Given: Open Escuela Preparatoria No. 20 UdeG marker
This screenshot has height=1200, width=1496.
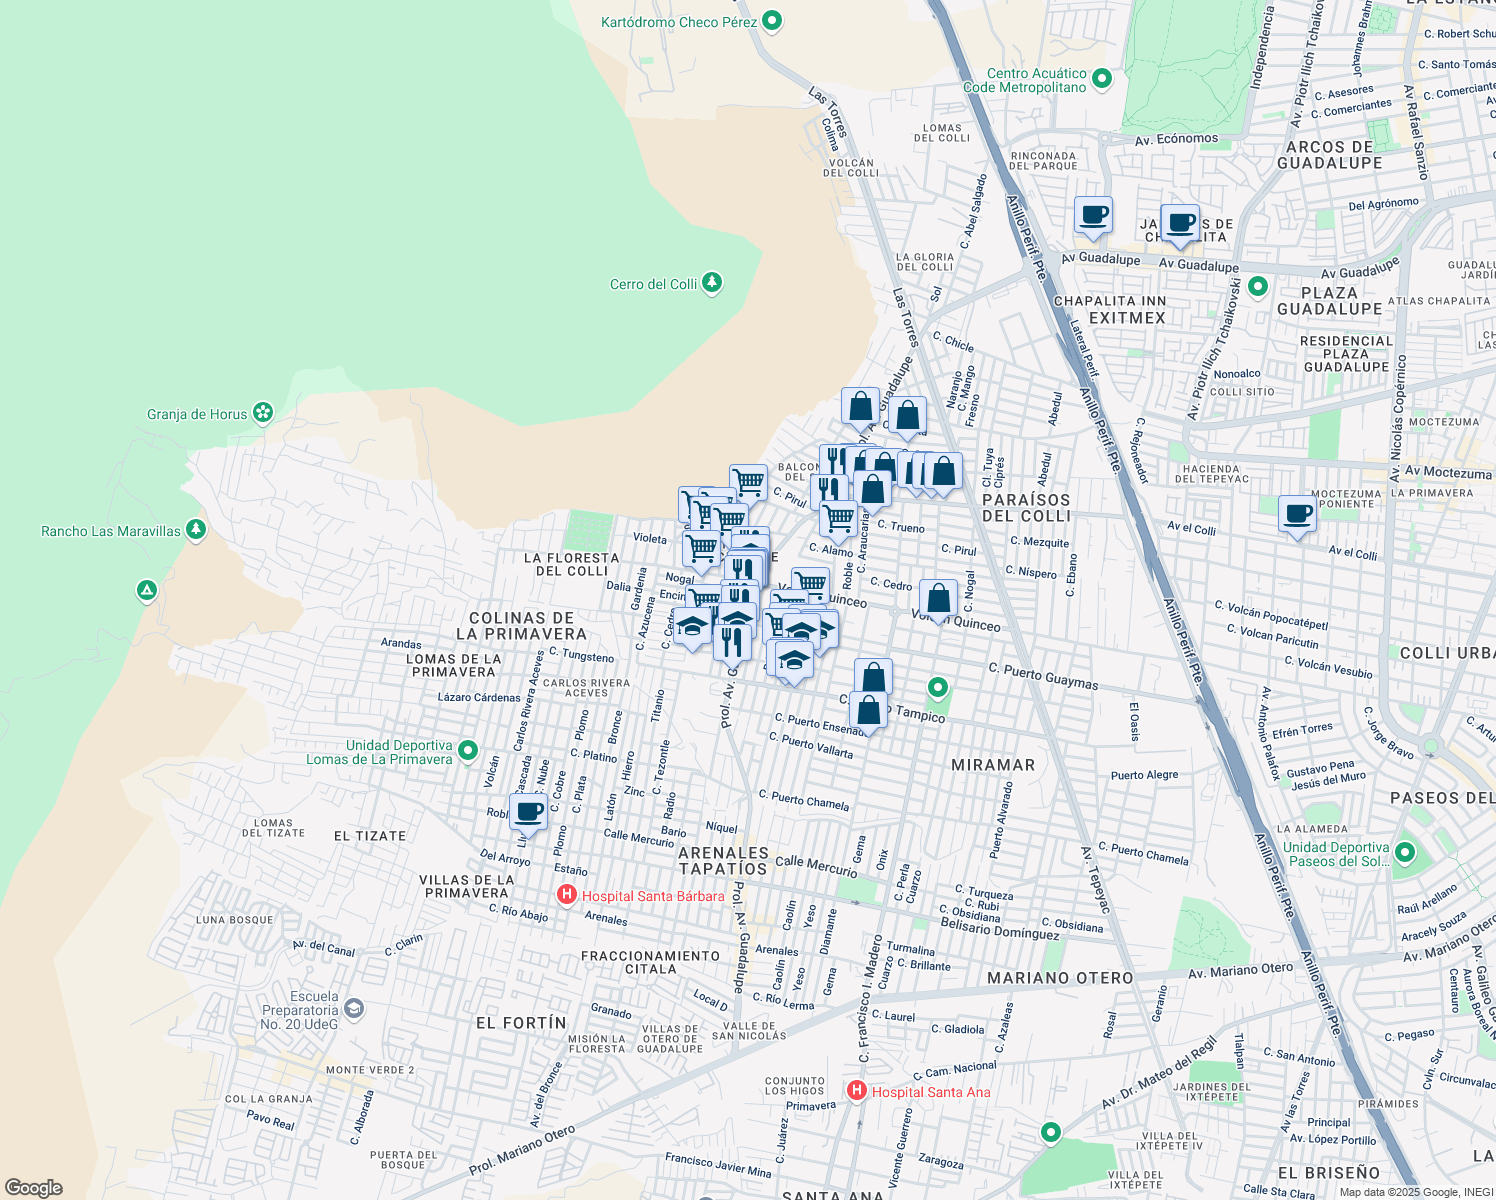Looking at the screenshot, I should click(x=353, y=1010).
